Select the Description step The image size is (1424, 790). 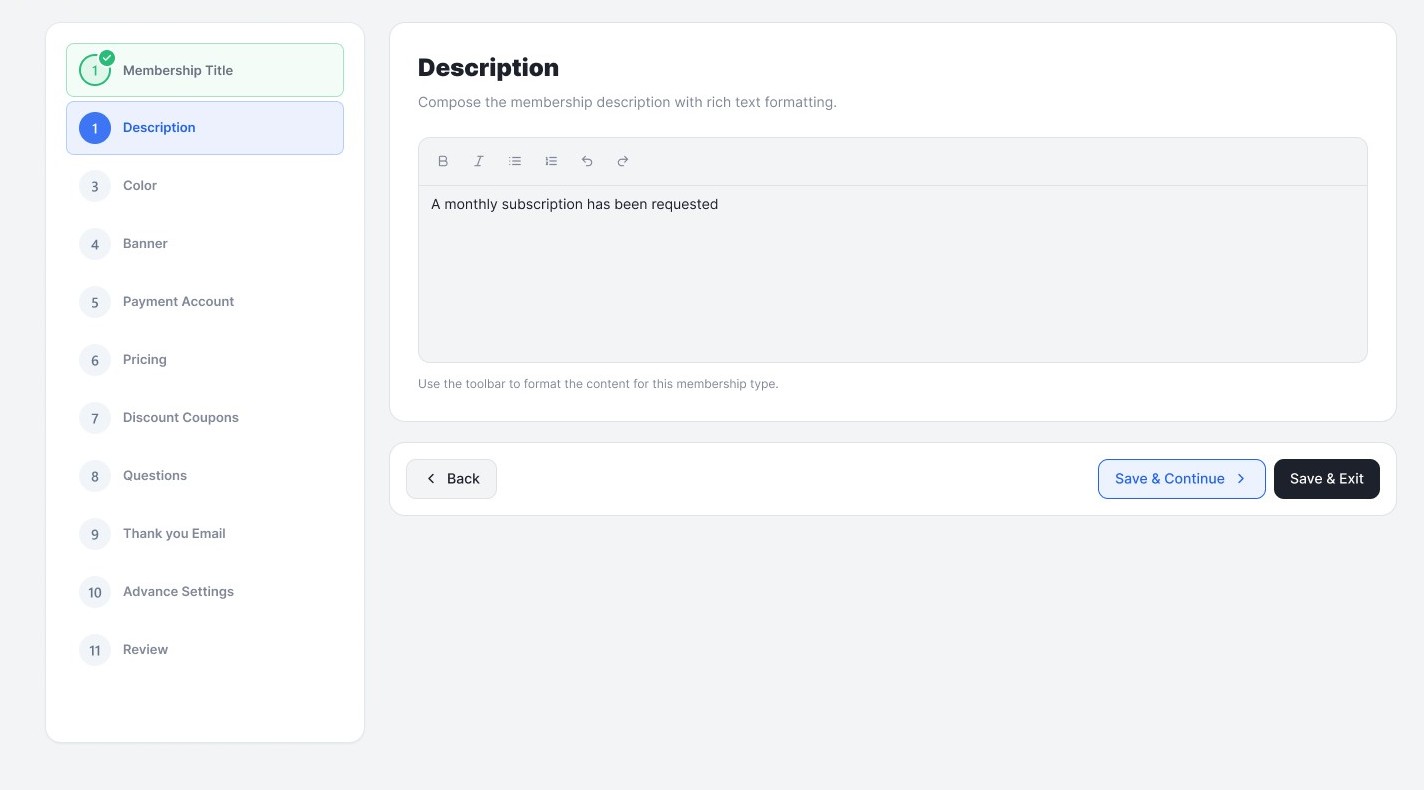click(x=205, y=128)
